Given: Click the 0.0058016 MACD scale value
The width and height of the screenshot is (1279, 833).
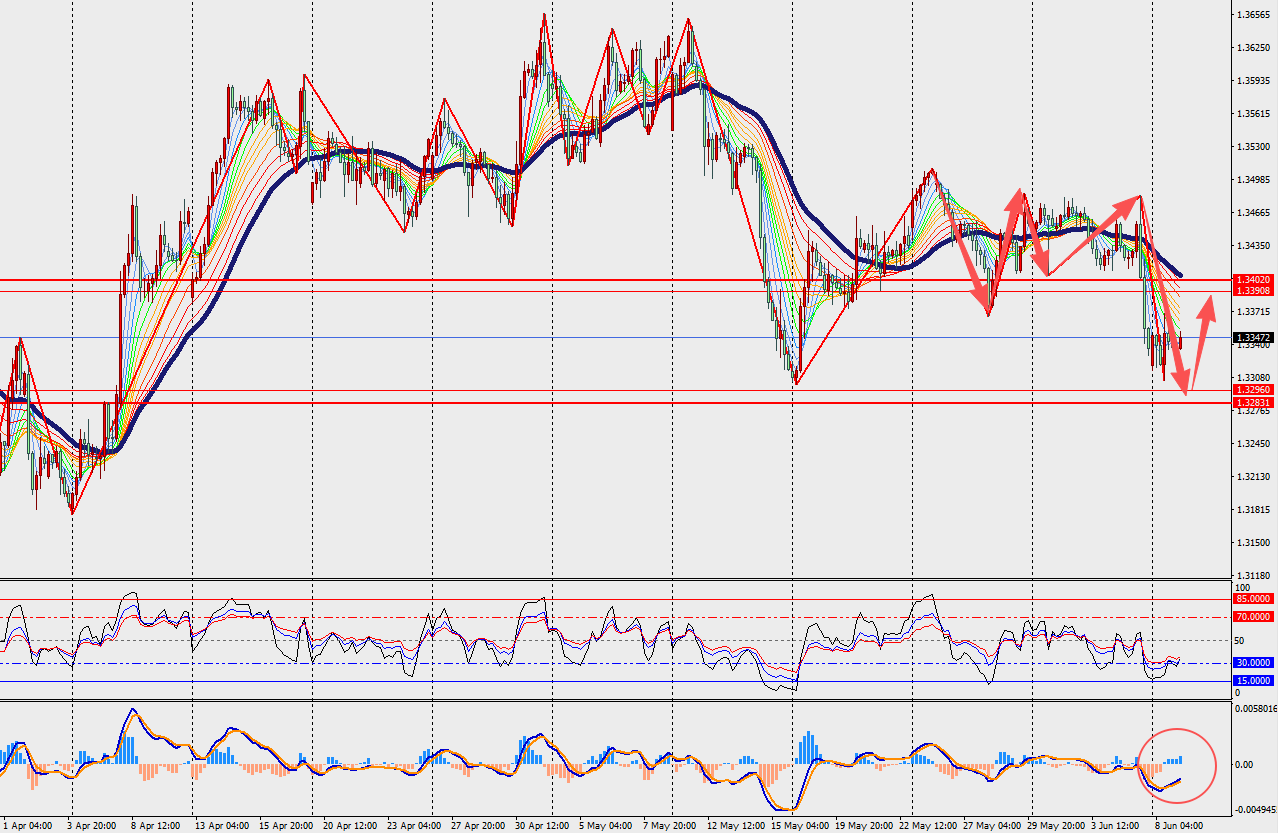Looking at the screenshot, I should (x=1257, y=708).
